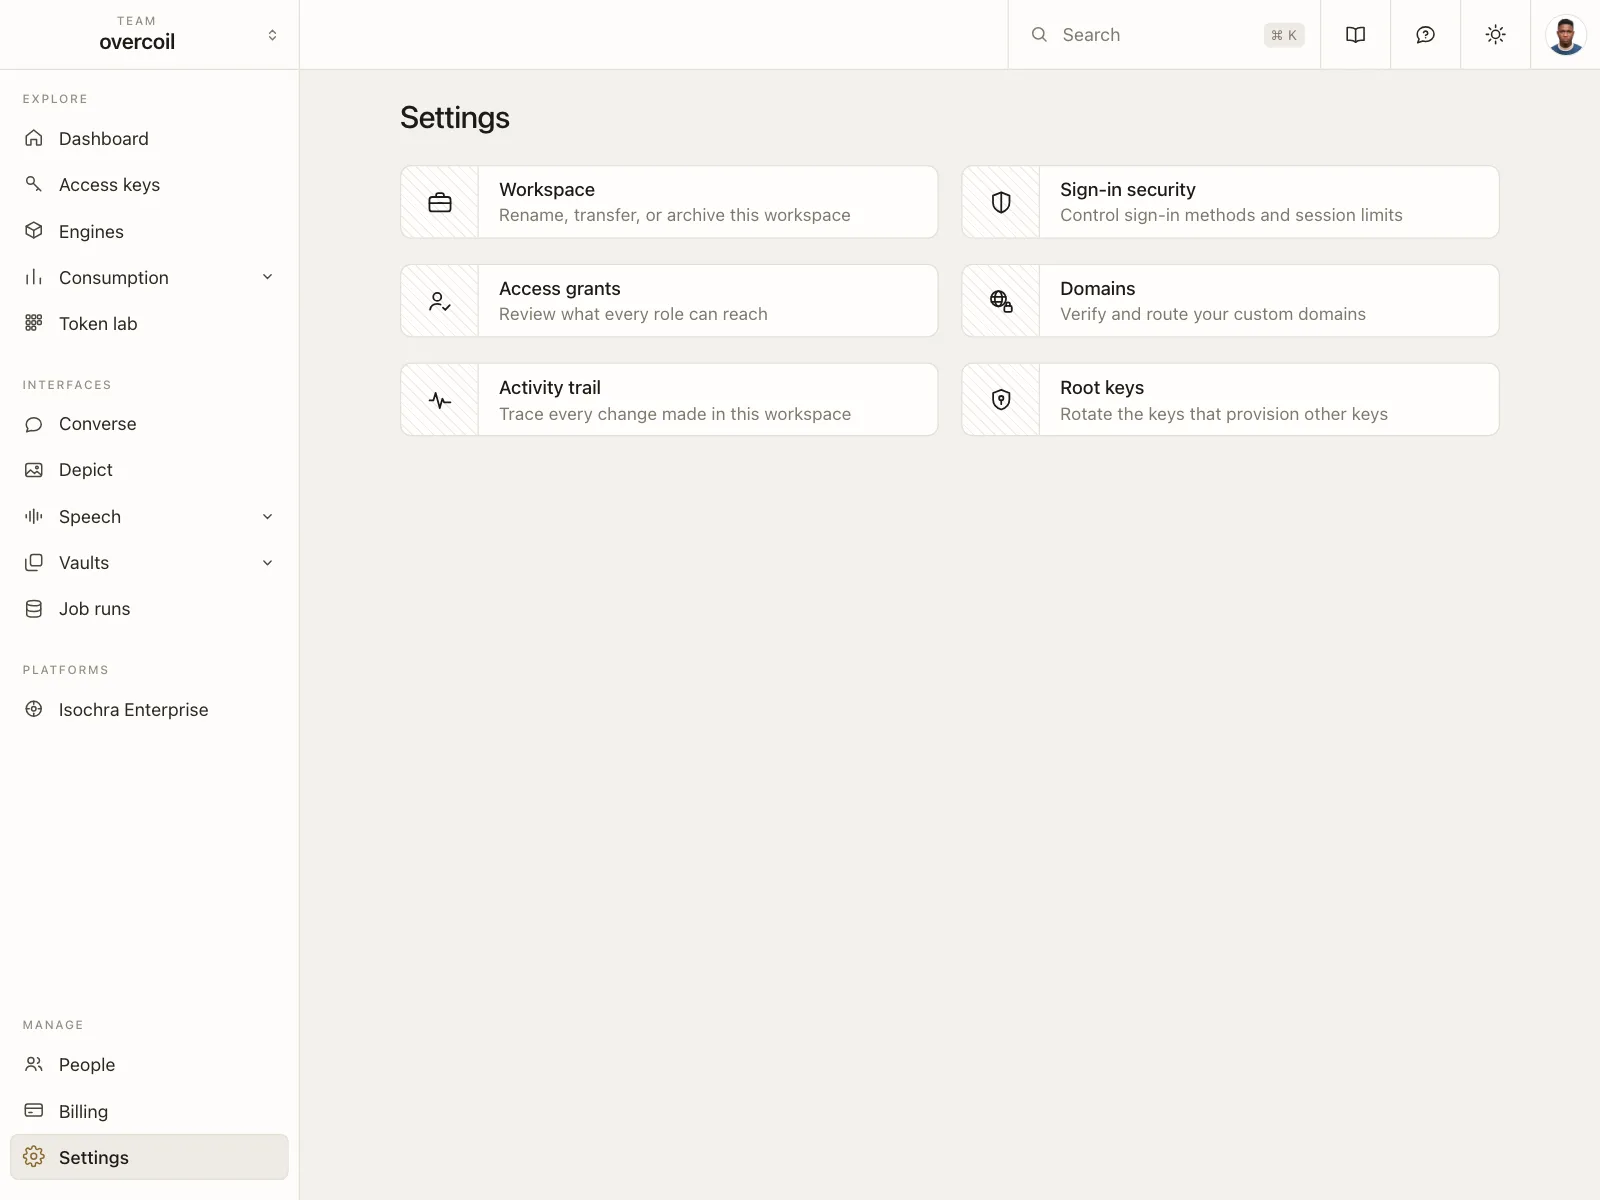This screenshot has width=1600, height=1200.
Task: Click the Token lab grid icon
Action: pyautogui.click(x=34, y=323)
